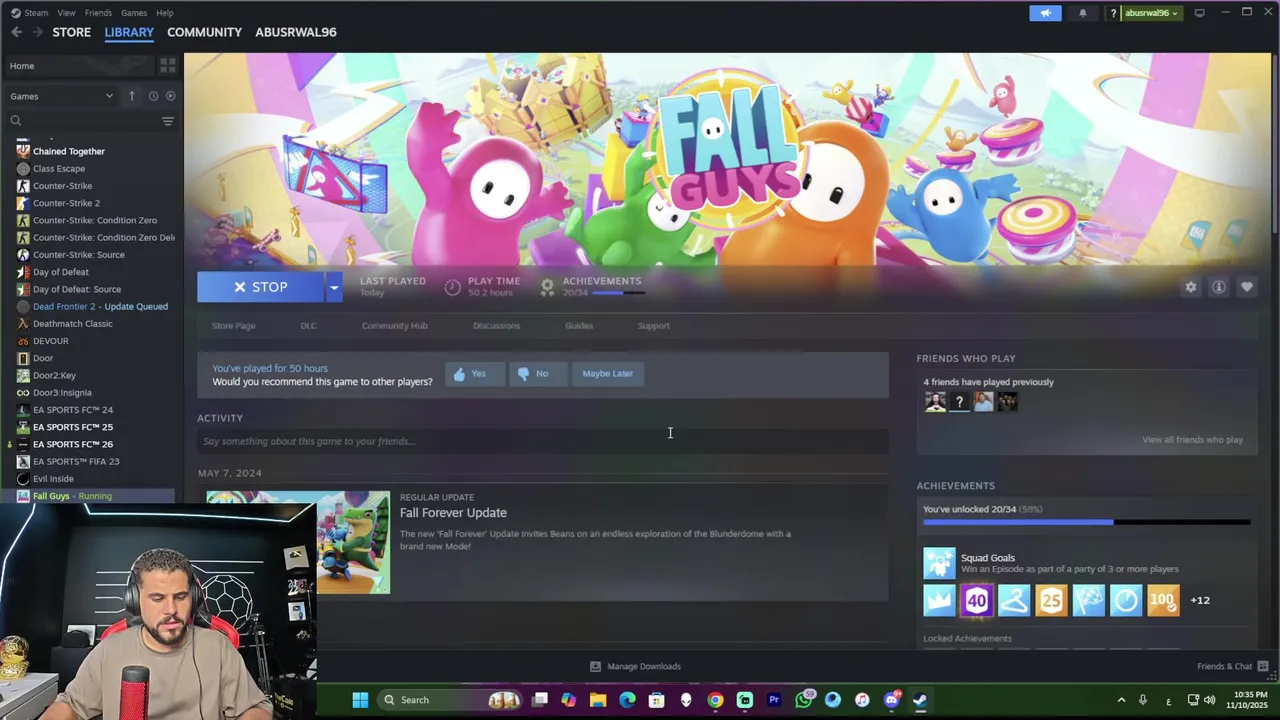Click the Steam back navigation arrow
1280x720 pixels.
click(16, 32)
